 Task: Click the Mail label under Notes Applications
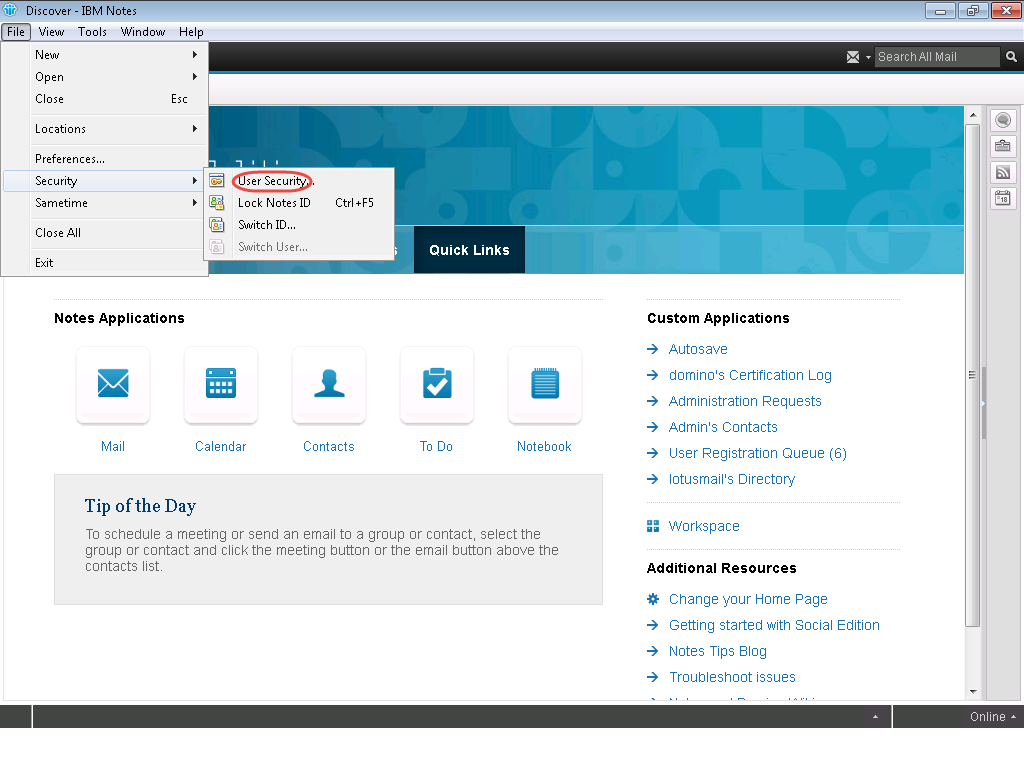click(x=113, y=447)
